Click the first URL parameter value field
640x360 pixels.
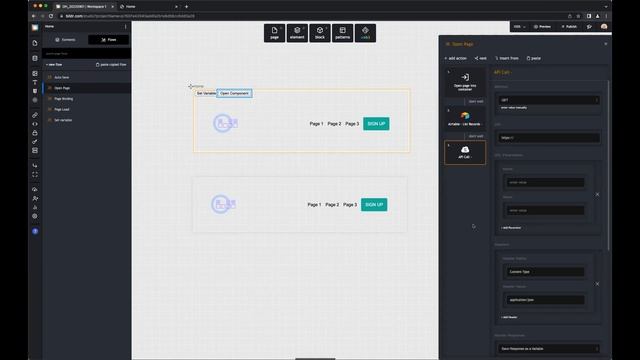[545, 182]
